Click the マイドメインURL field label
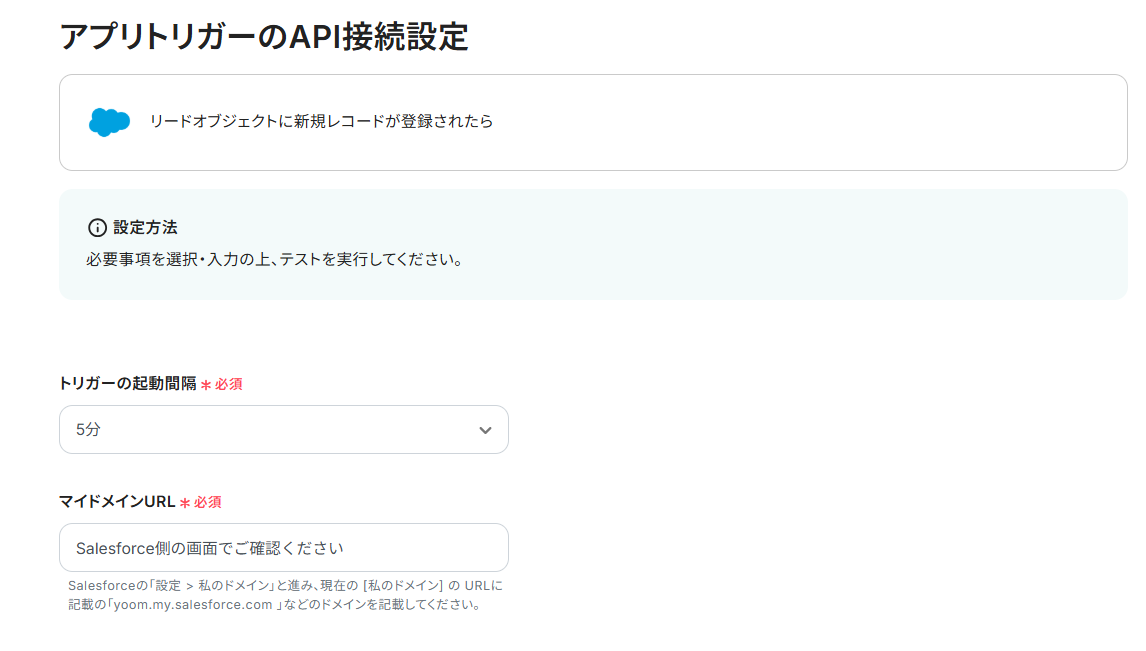This screenshot has height=651, width=1146. [x=117, y=502]
